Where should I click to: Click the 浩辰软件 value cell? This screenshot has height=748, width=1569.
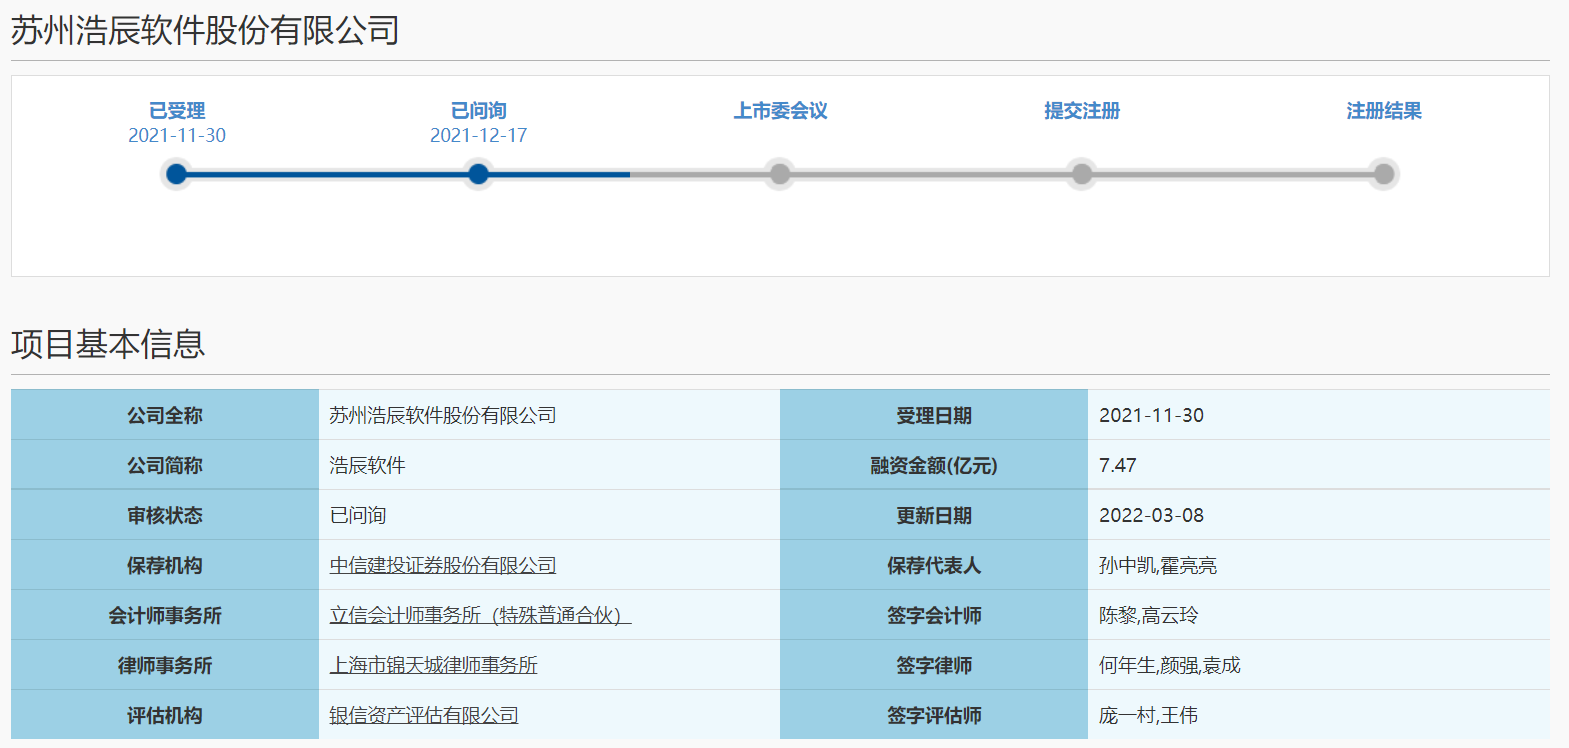tap(549, 465)
